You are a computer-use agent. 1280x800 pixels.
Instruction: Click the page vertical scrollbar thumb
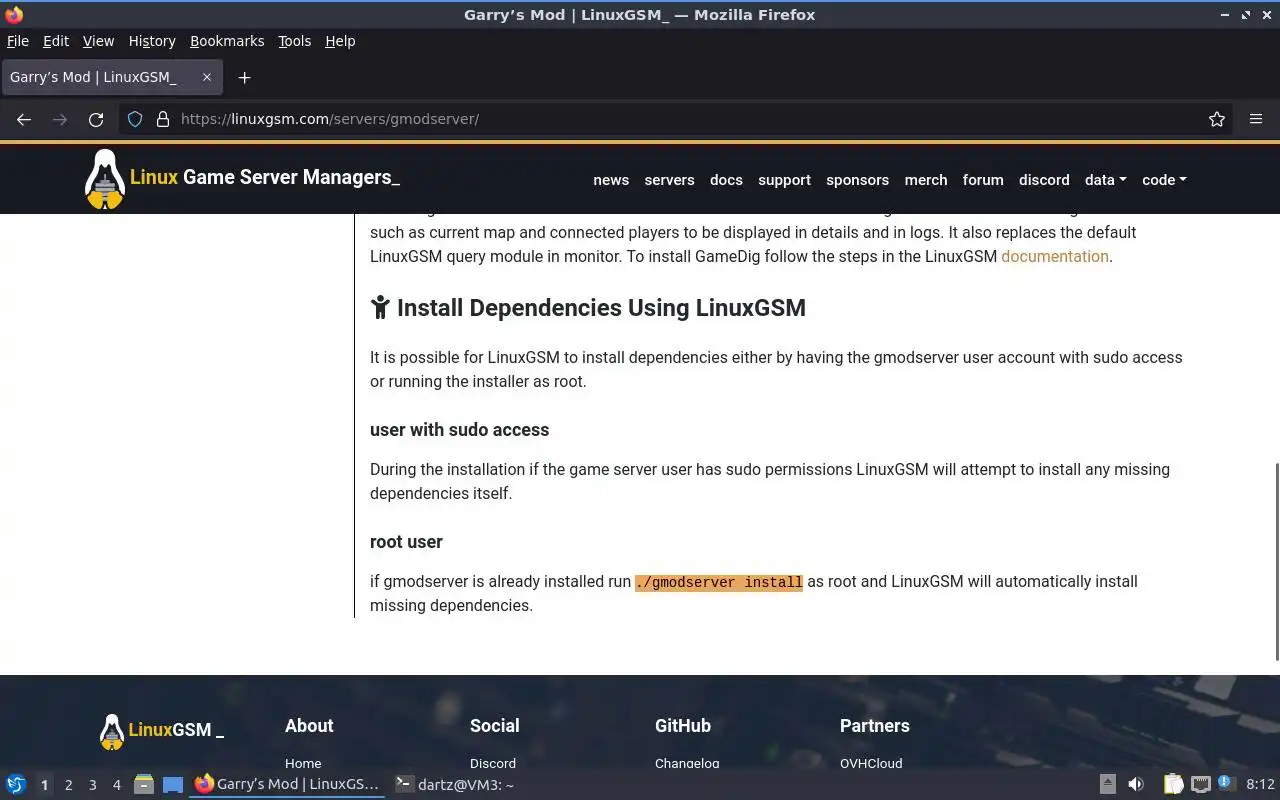(1277, 560)
